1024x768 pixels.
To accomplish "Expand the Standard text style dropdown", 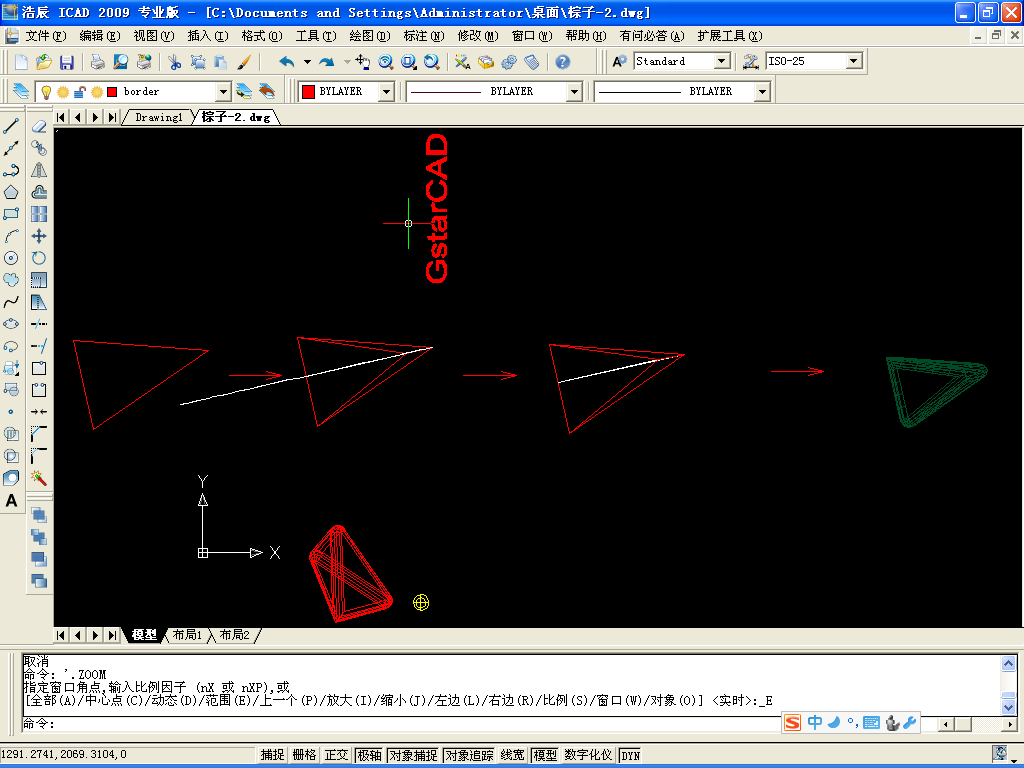I will (722, 61).
